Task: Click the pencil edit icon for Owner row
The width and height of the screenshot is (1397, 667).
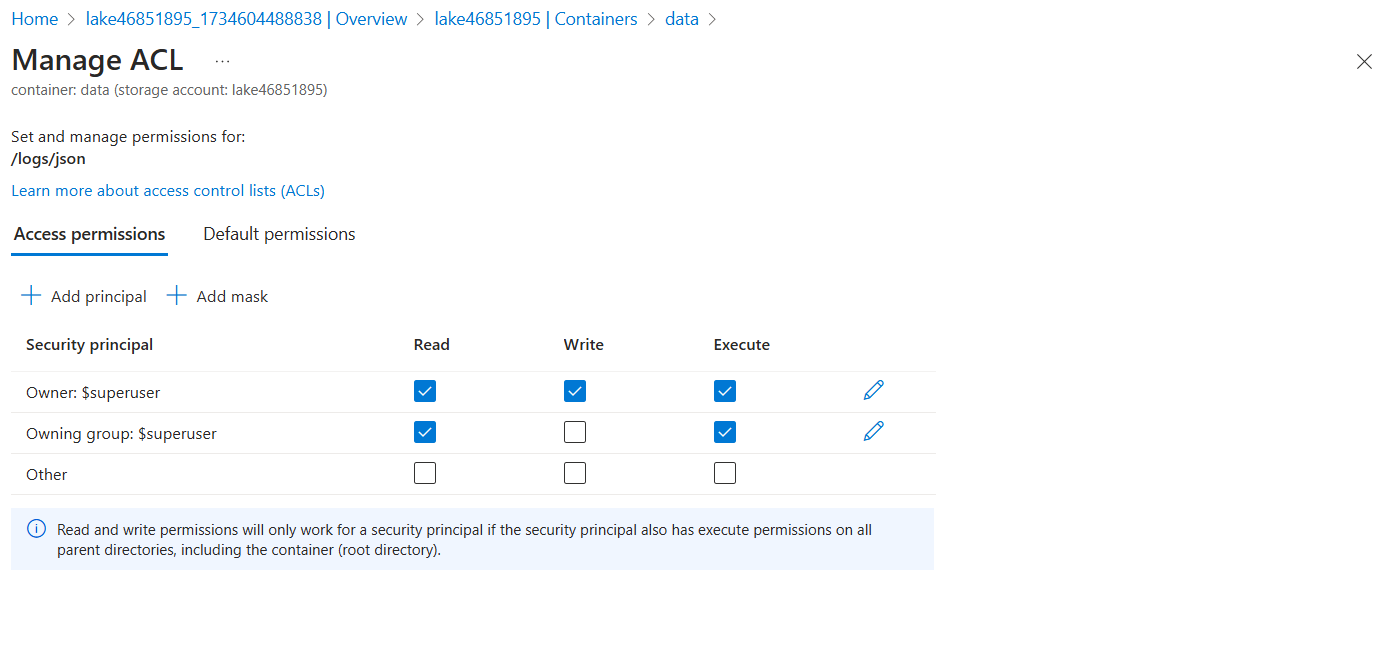Action: tap(873, 390)
